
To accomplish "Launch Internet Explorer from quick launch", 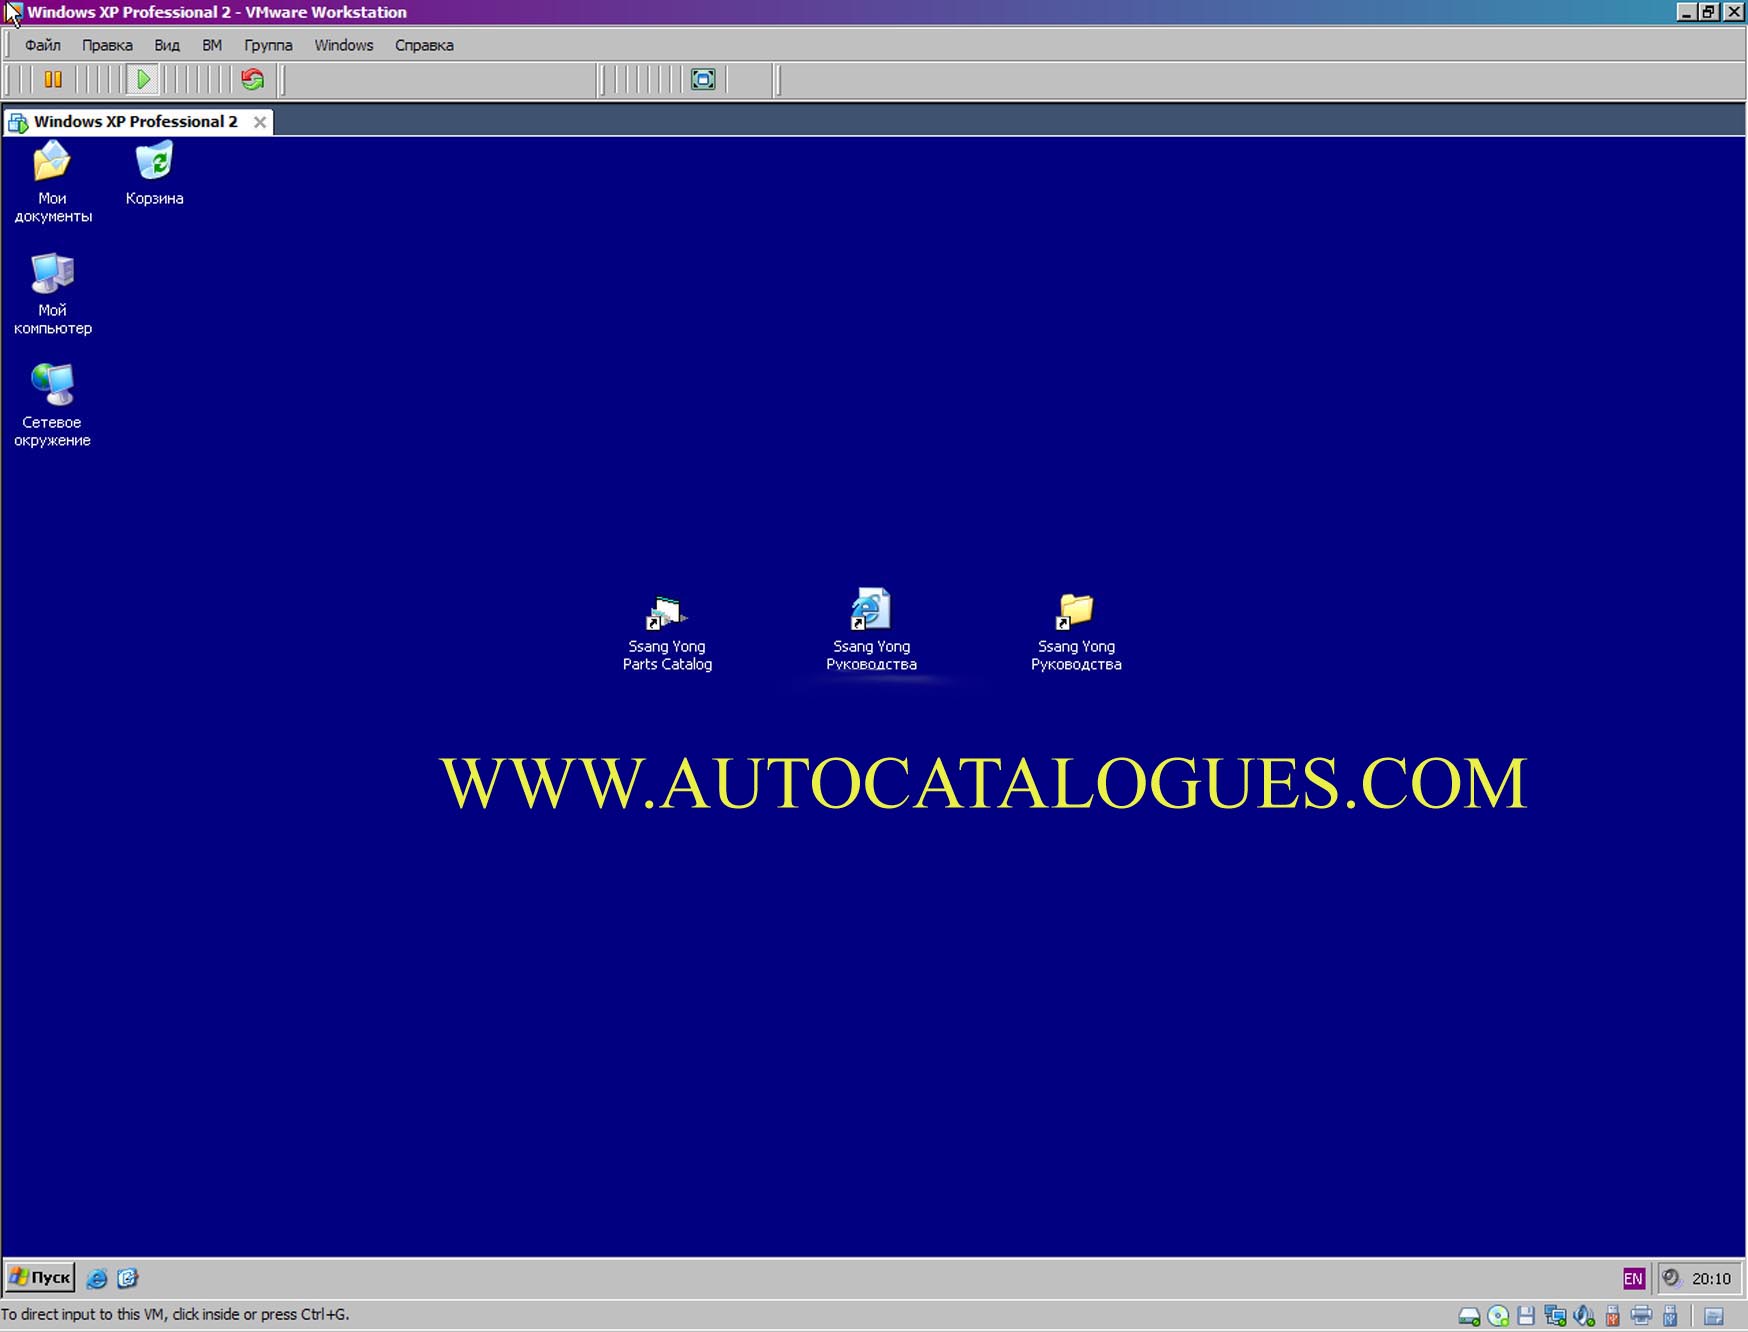I will coord(97,1277).
